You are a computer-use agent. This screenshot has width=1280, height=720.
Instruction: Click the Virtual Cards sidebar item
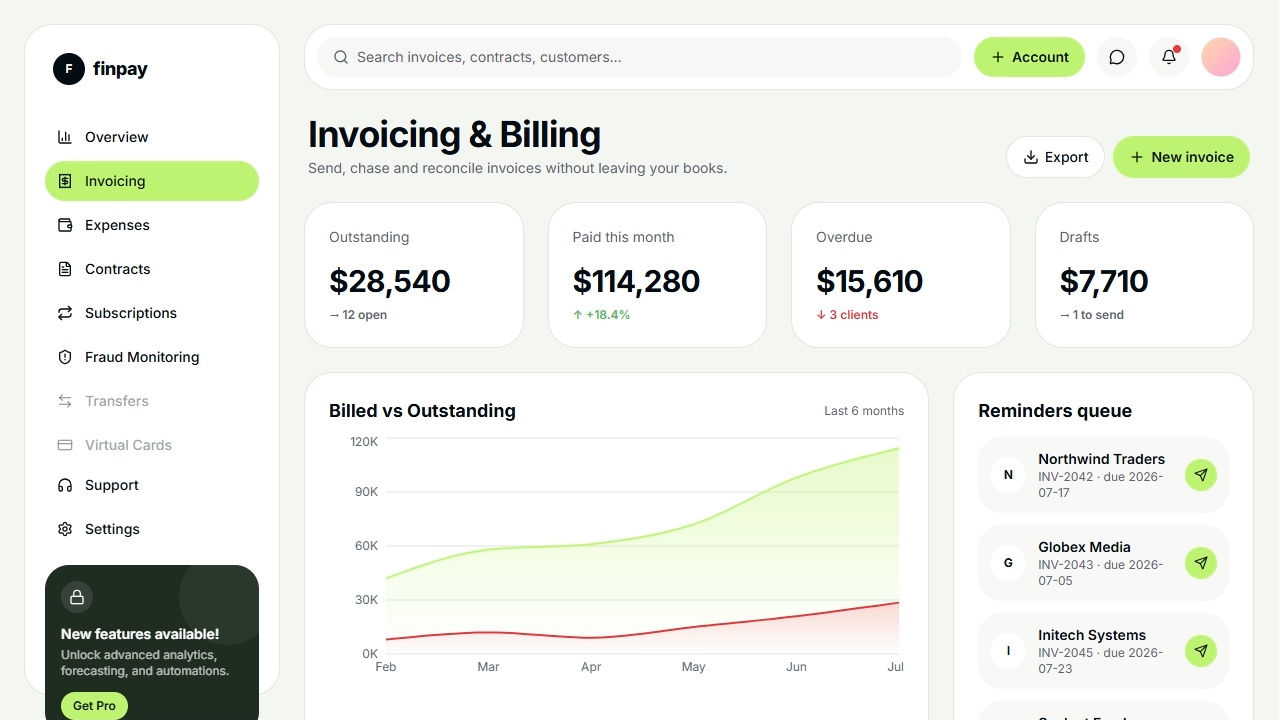(152, 445)
